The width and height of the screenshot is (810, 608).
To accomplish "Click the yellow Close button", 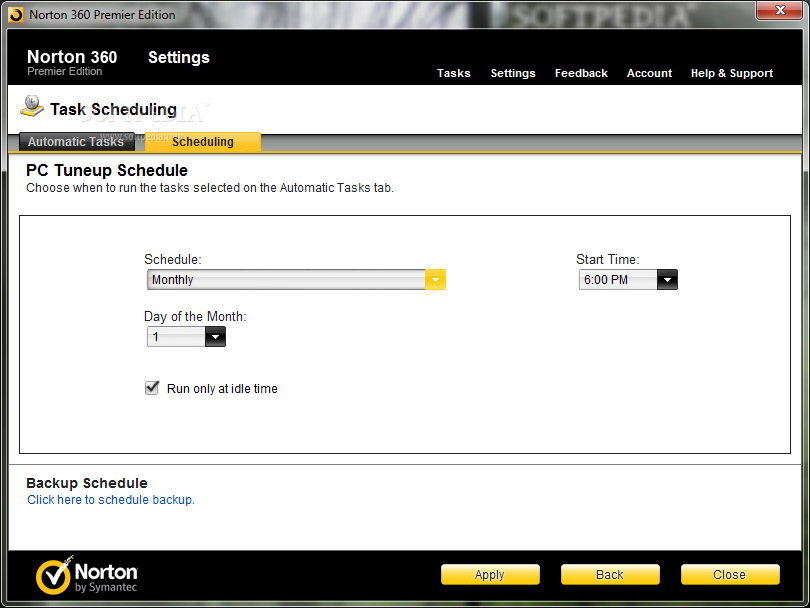I will tap(729, 574).
